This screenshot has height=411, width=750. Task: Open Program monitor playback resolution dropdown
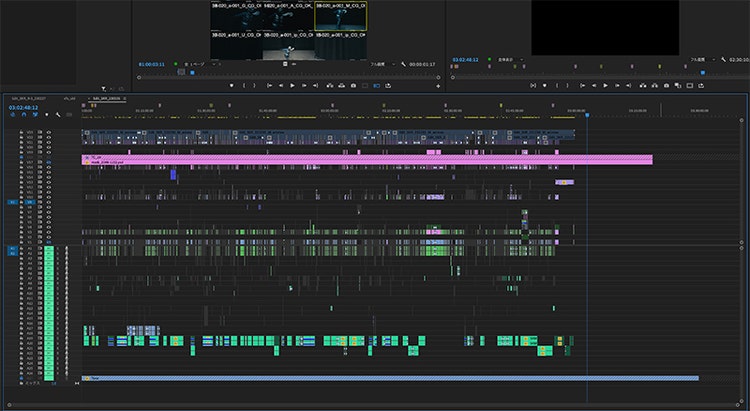[x=702, y=60]
